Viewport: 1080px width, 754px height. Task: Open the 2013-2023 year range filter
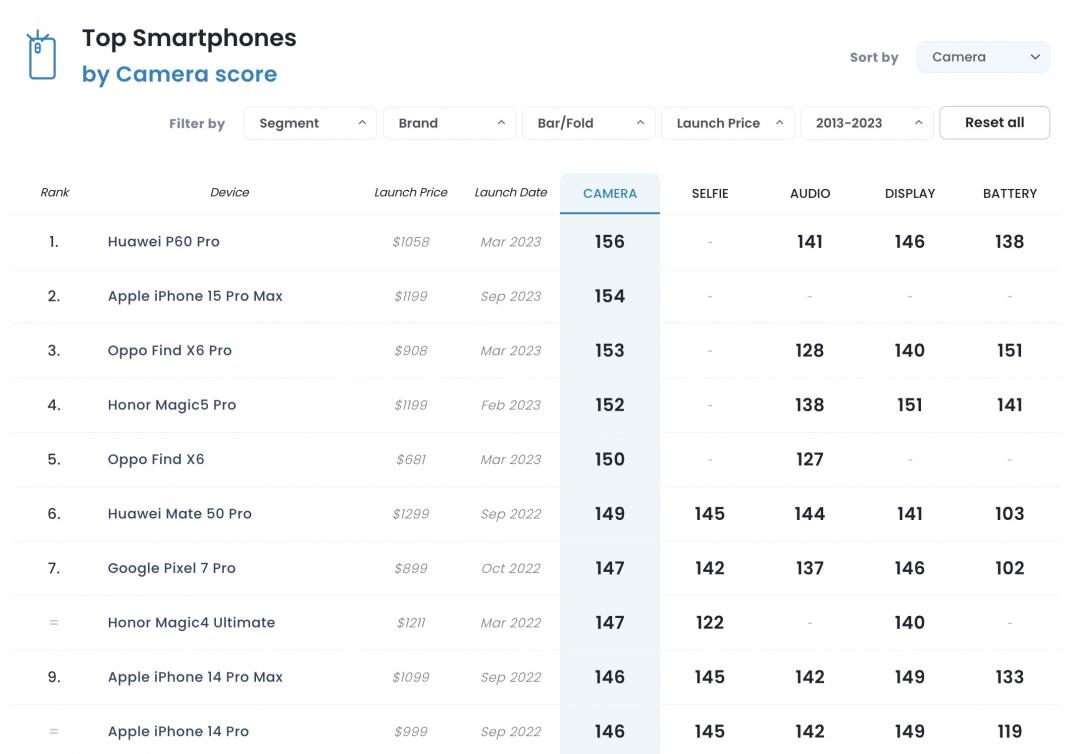tap(866, 123)
